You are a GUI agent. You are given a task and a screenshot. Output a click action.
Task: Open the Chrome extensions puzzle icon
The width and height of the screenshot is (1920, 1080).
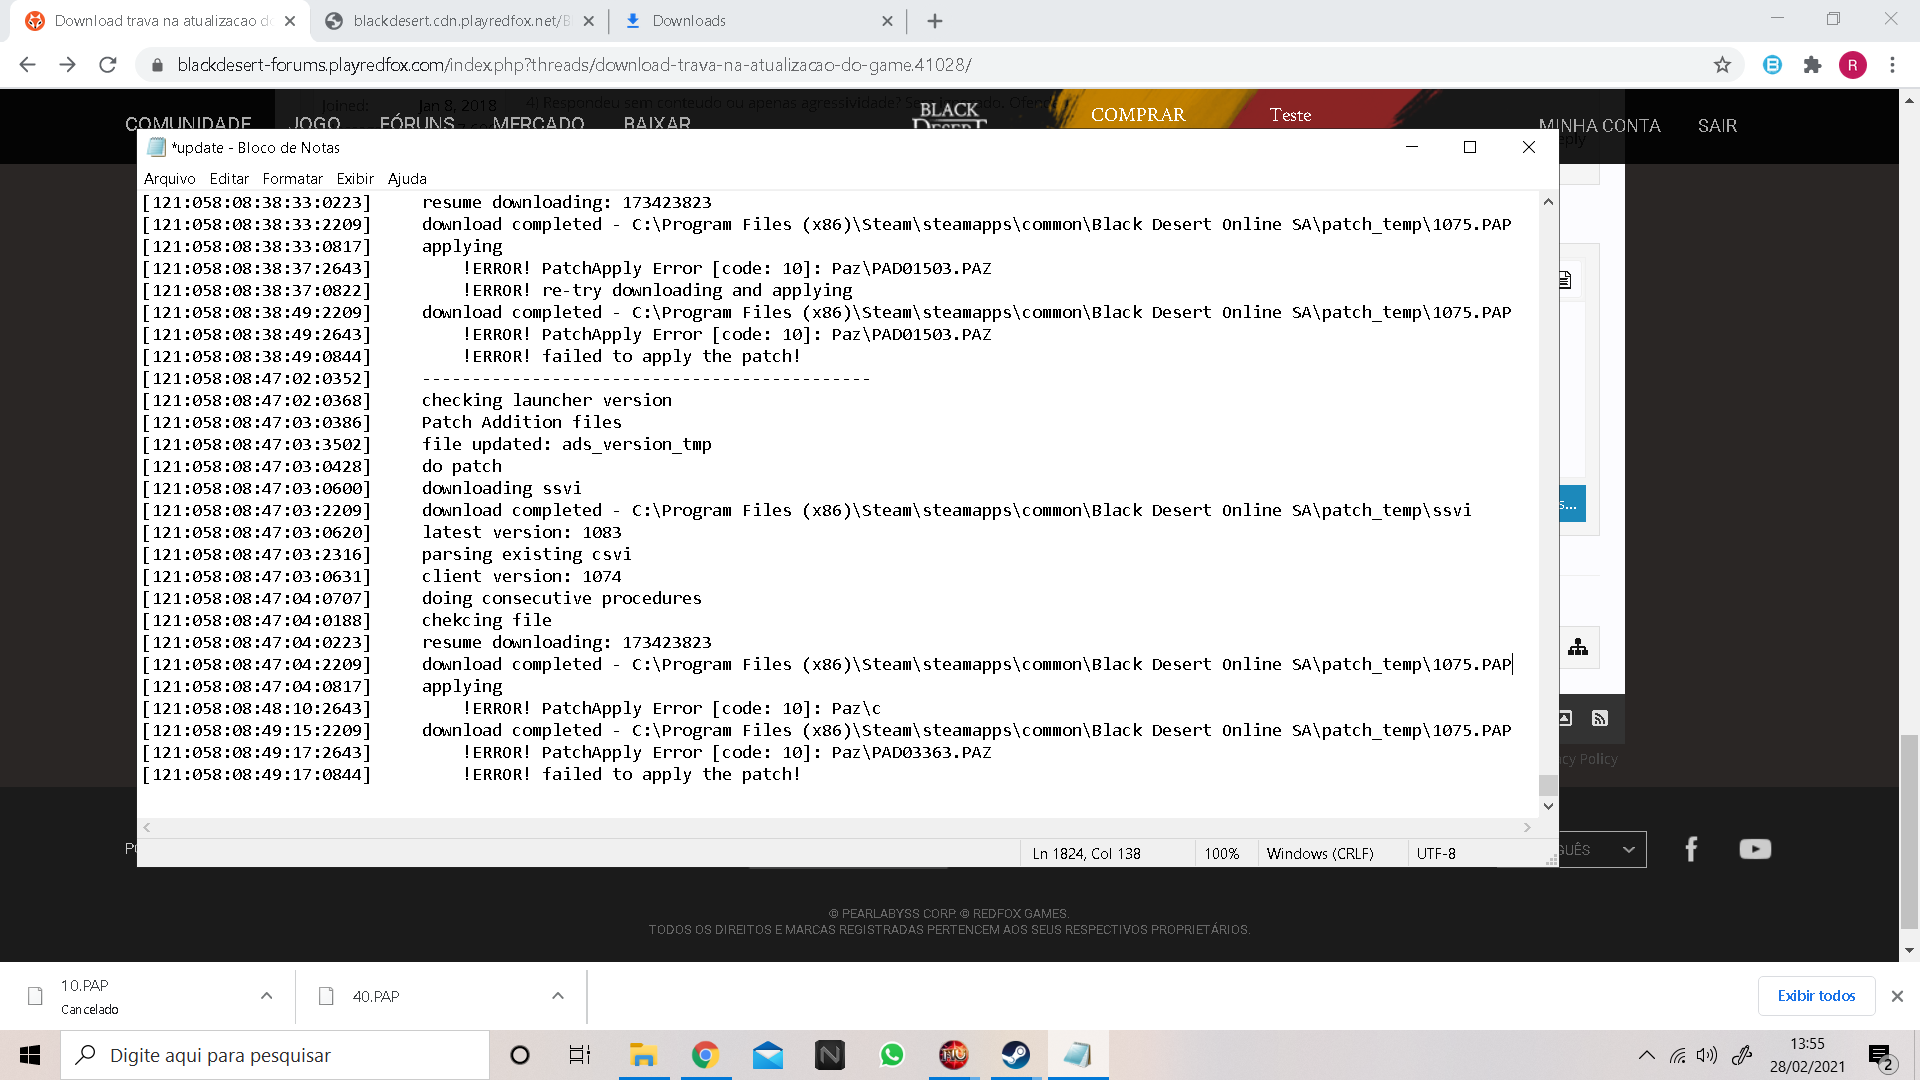click(x=1812, y=65)
